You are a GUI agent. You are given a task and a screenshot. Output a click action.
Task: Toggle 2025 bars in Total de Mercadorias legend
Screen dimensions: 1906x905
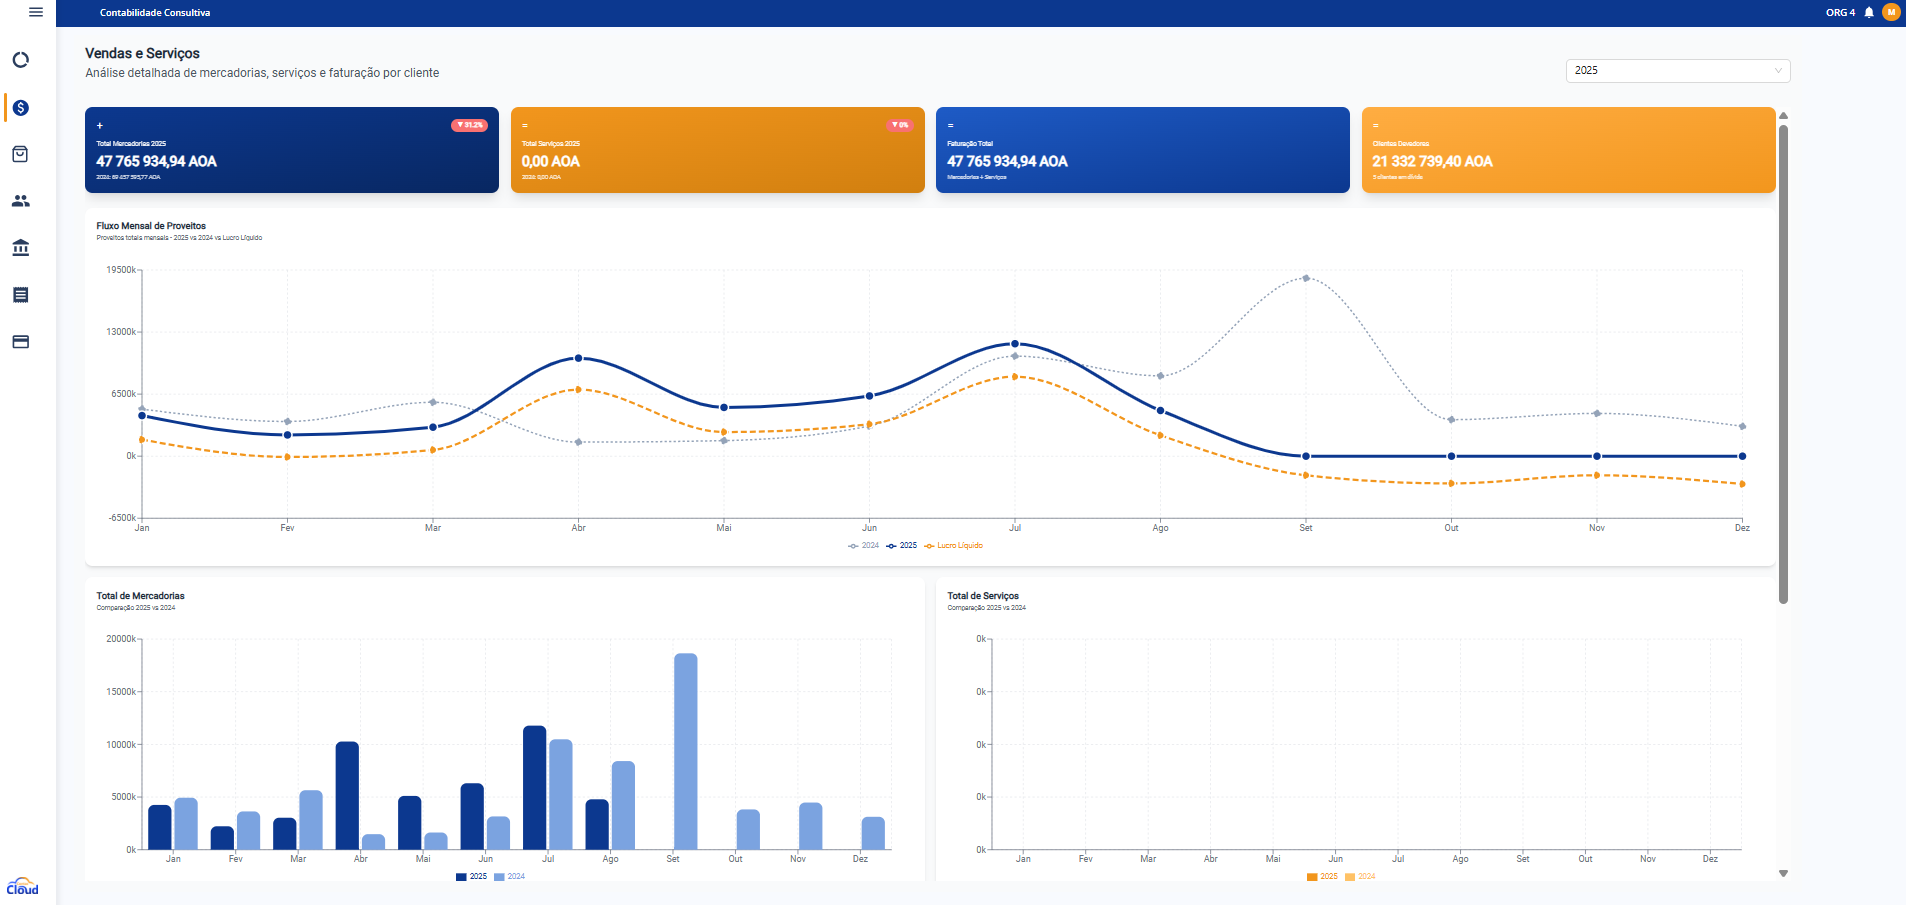click(471, 877)
